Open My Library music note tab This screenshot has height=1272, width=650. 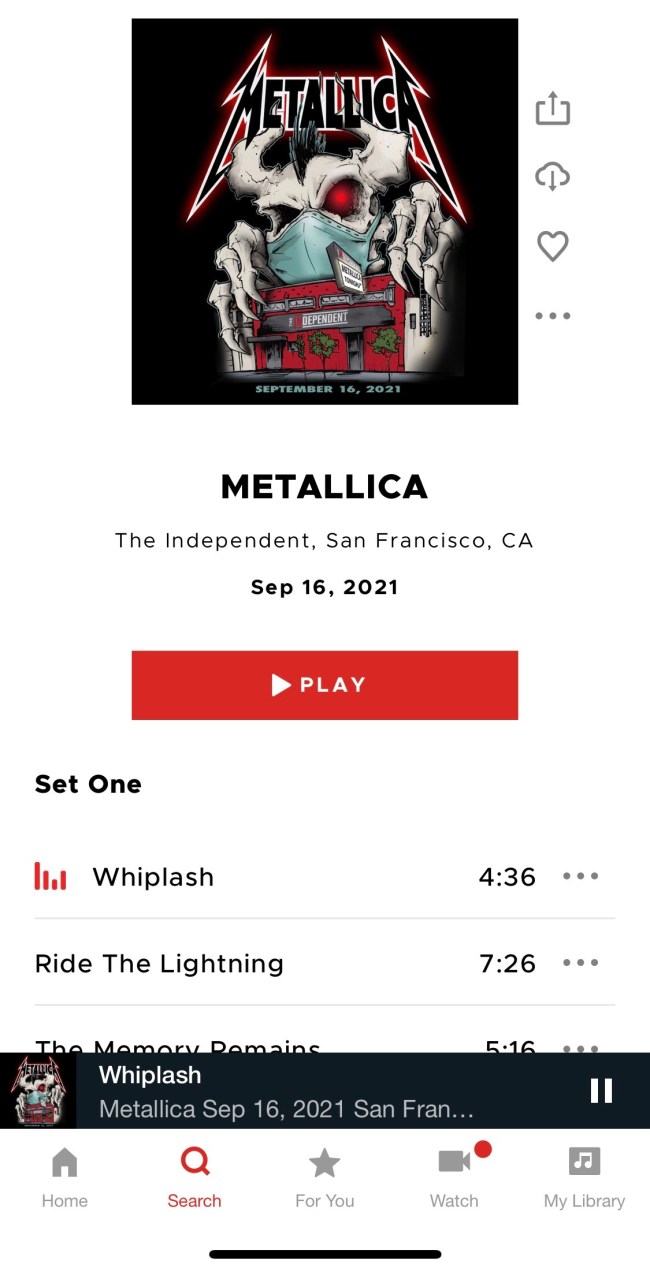click(584, 1178)
